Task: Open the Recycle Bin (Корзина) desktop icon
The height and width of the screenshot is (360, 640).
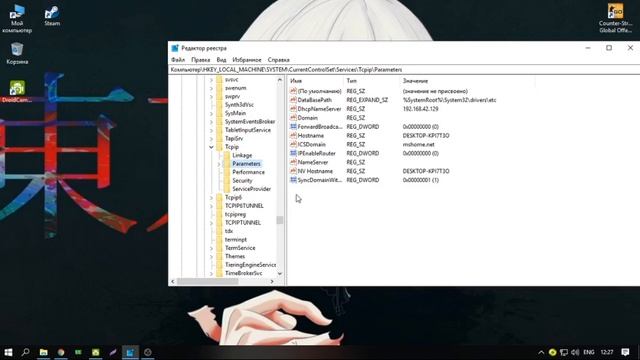Action: pos(17,53)
